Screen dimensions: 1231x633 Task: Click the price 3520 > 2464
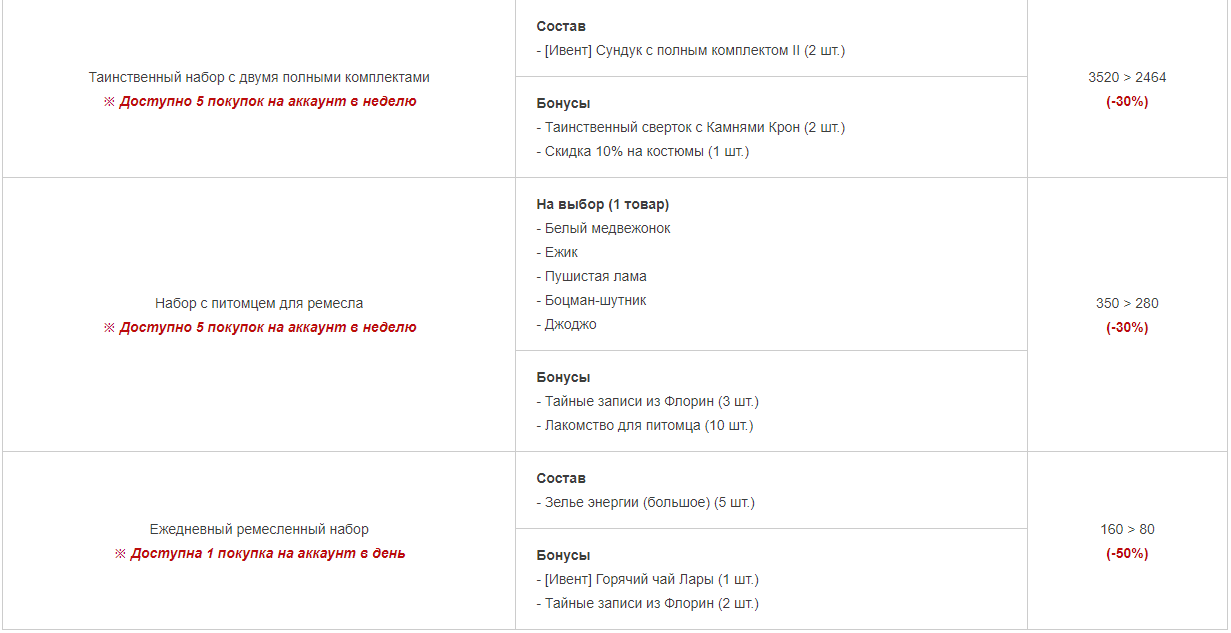pyautogui.click(x=1127, y=77)
